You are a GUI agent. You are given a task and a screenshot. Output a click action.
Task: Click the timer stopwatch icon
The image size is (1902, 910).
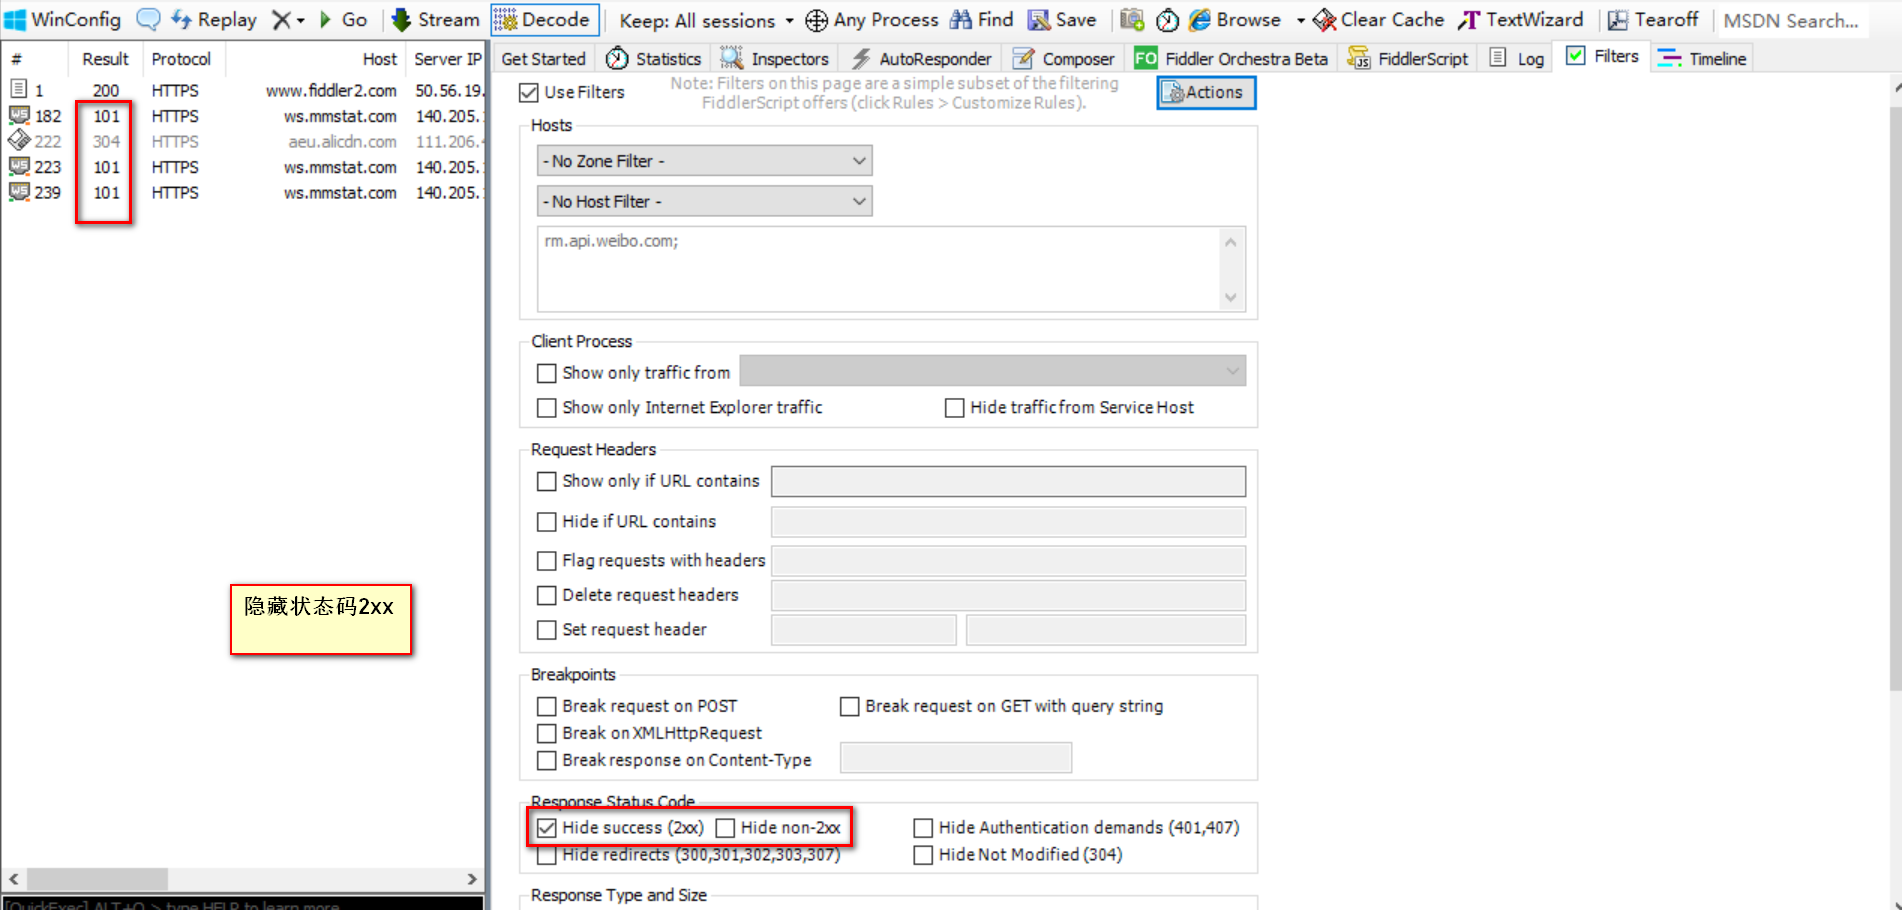(1167, 20)
